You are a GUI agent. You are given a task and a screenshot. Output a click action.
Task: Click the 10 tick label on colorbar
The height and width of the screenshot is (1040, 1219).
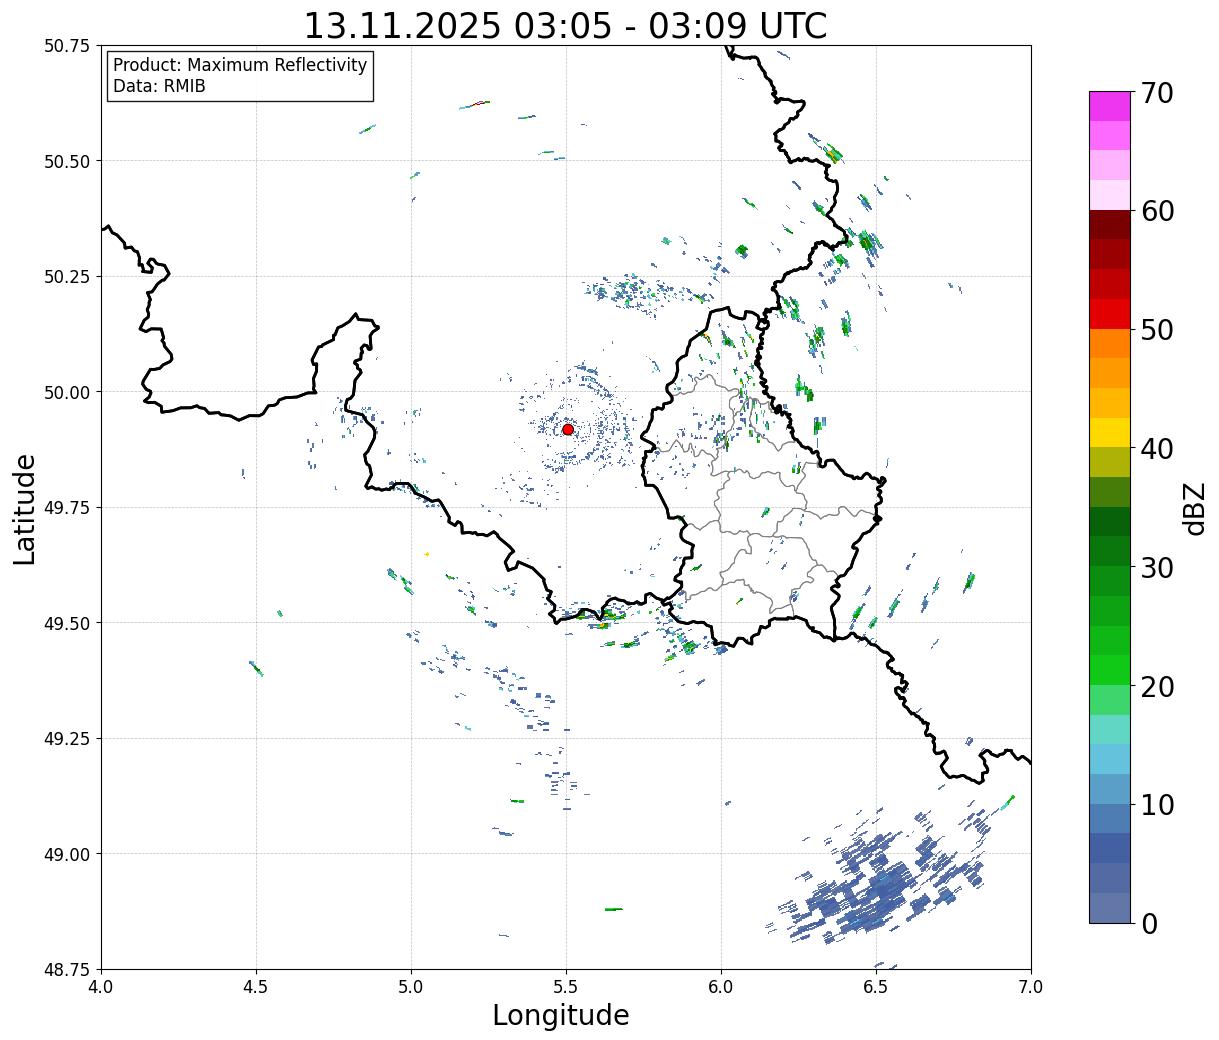point(1157,805)
